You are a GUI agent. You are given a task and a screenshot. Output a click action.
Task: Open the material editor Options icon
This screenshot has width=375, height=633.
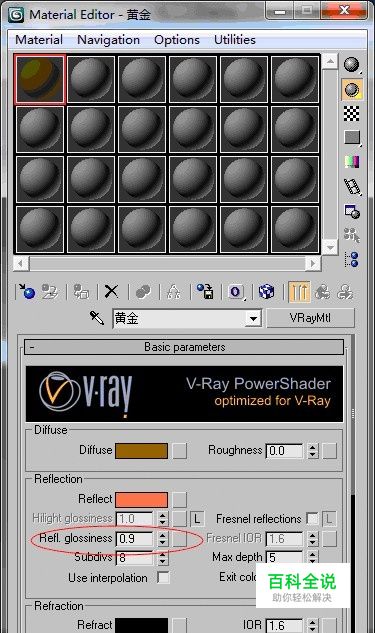pos(352,211)
